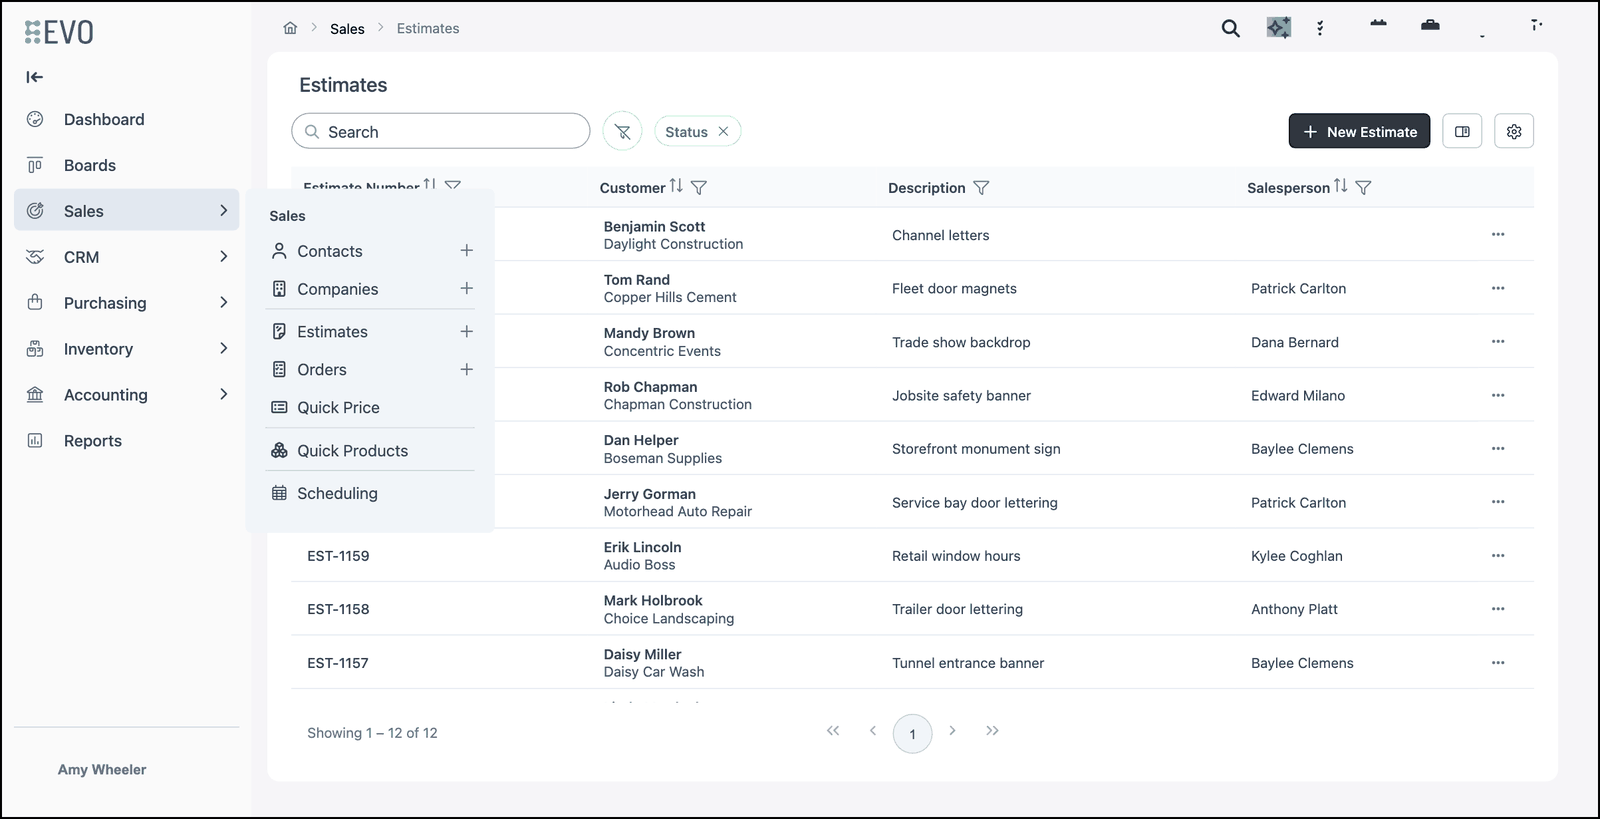Go to the next page arrow
Screen dimensions: 1600x819
tap(952, 731)
